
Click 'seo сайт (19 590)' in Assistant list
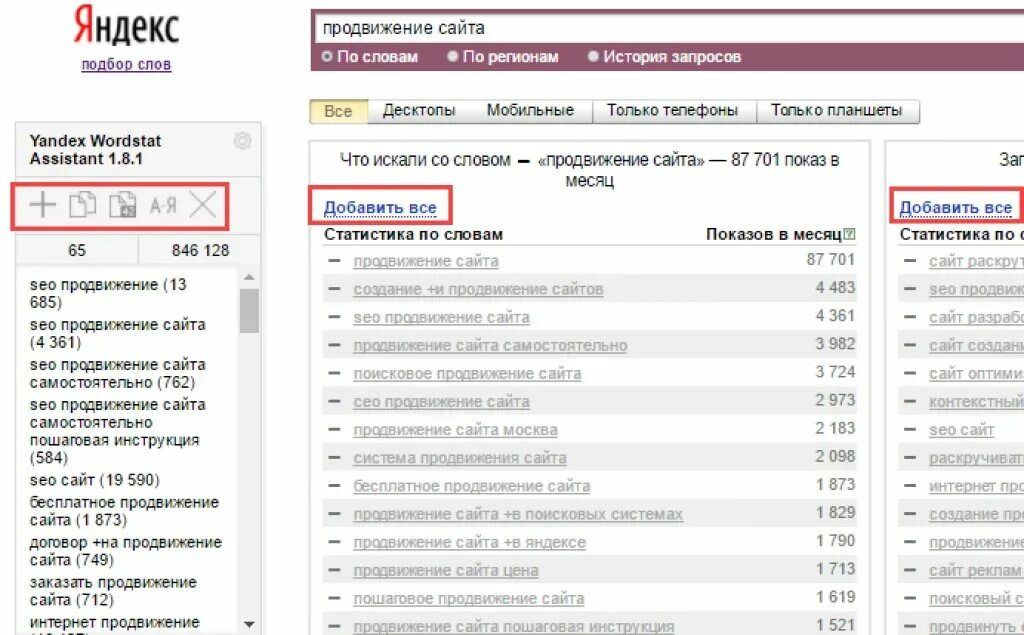click(95, 480)
